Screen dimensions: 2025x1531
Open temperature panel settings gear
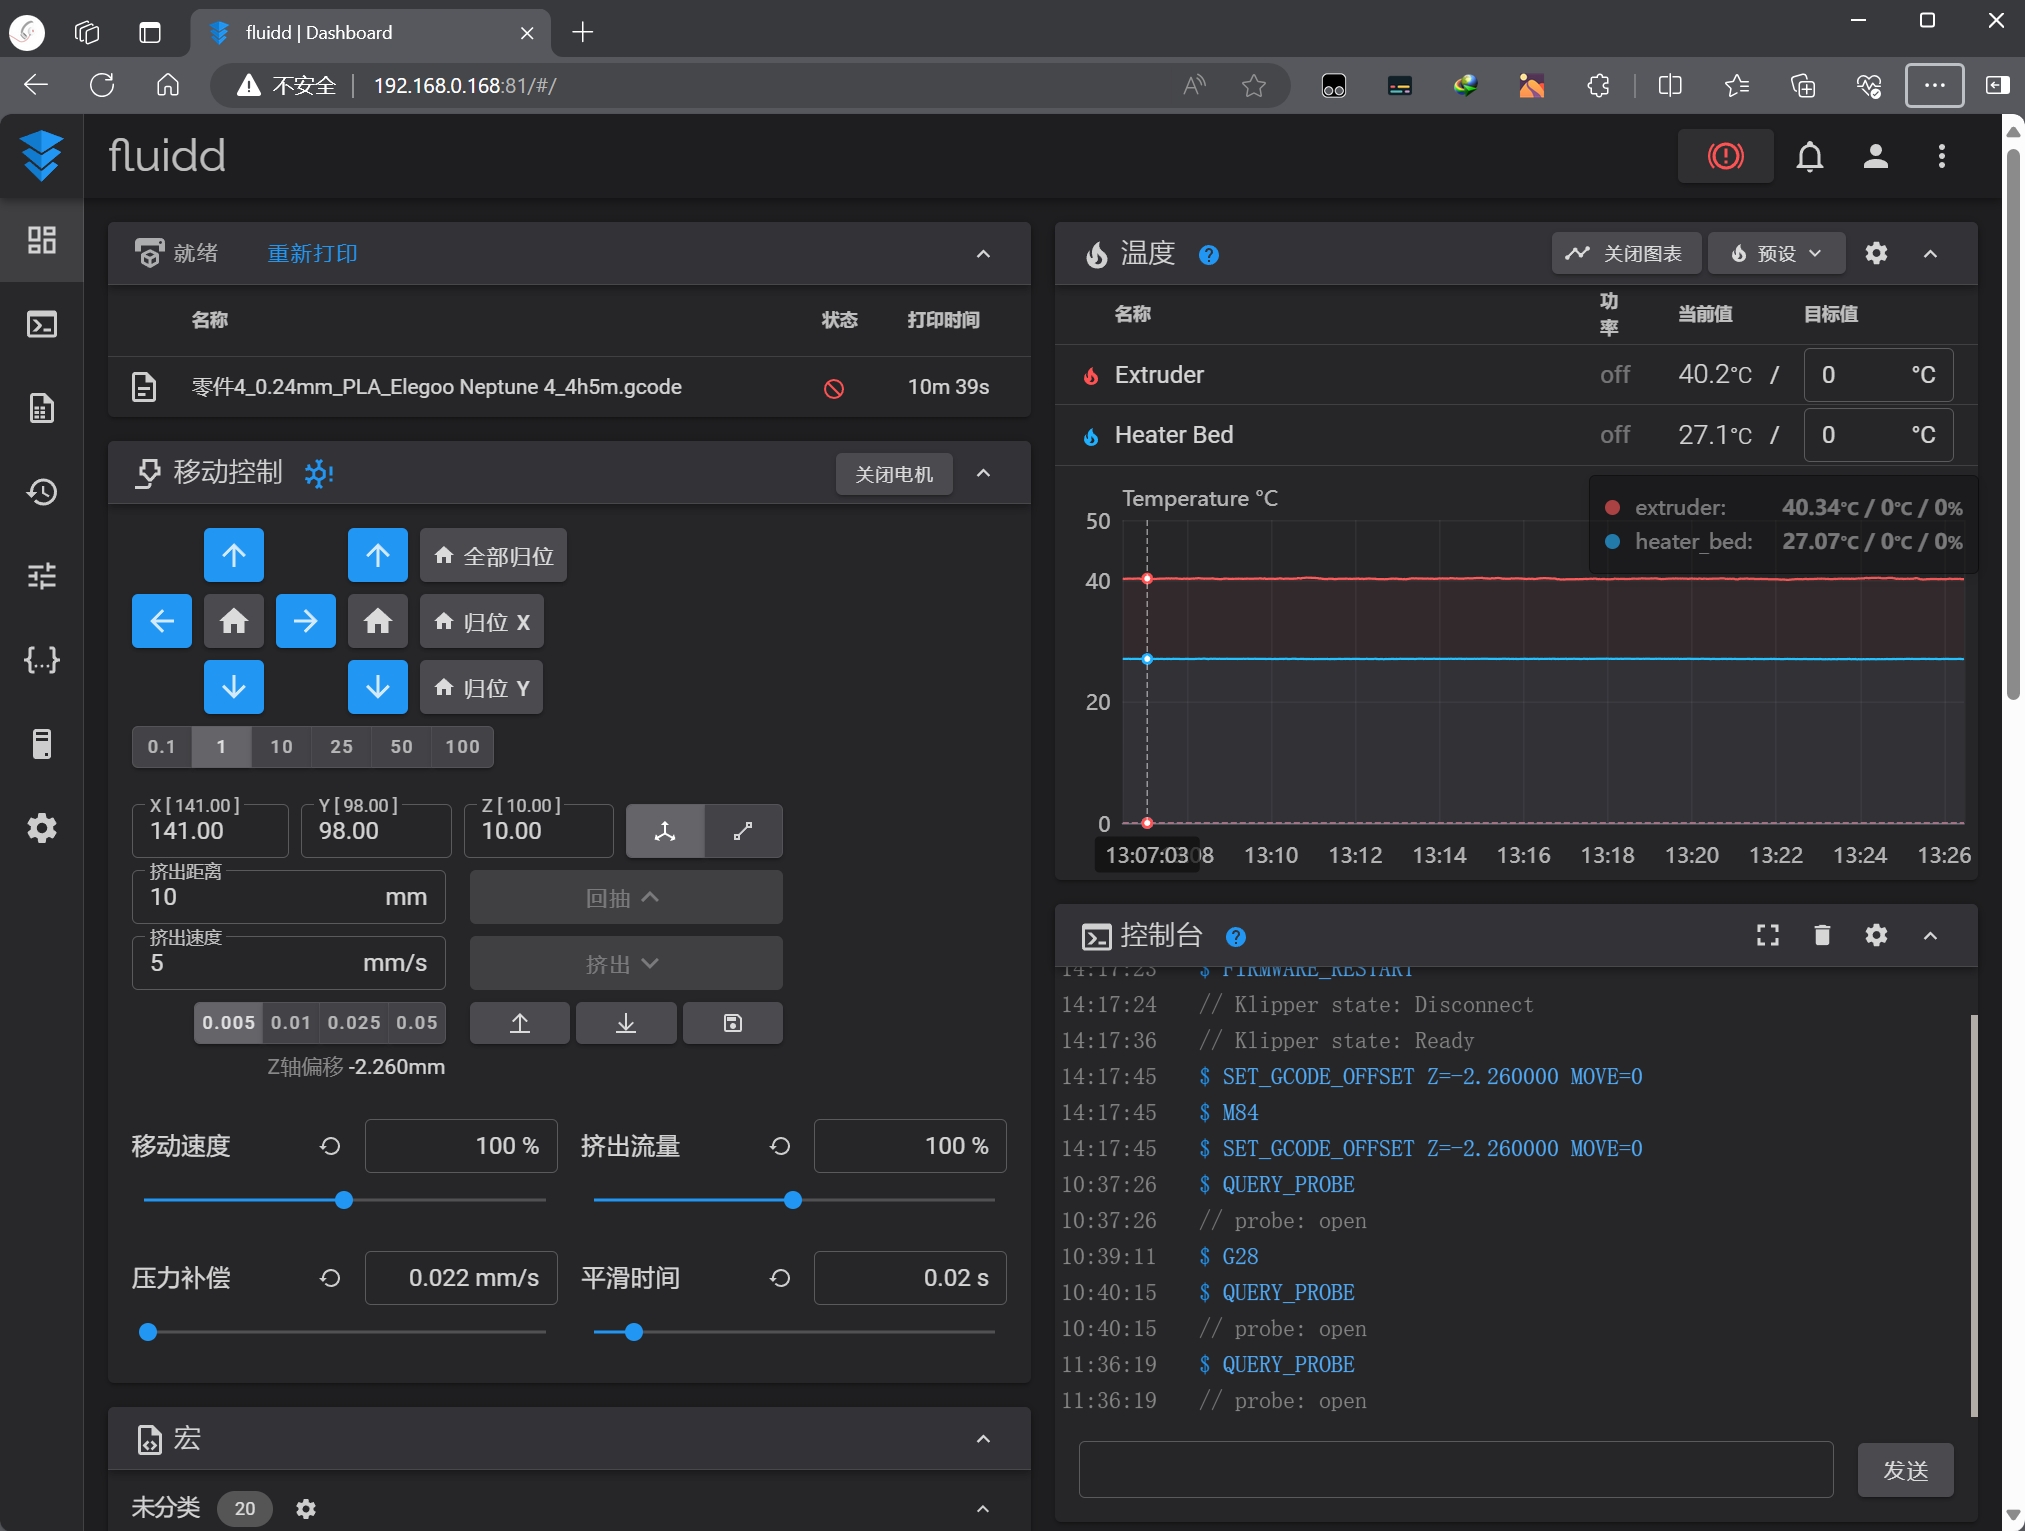click(1876, 253)
